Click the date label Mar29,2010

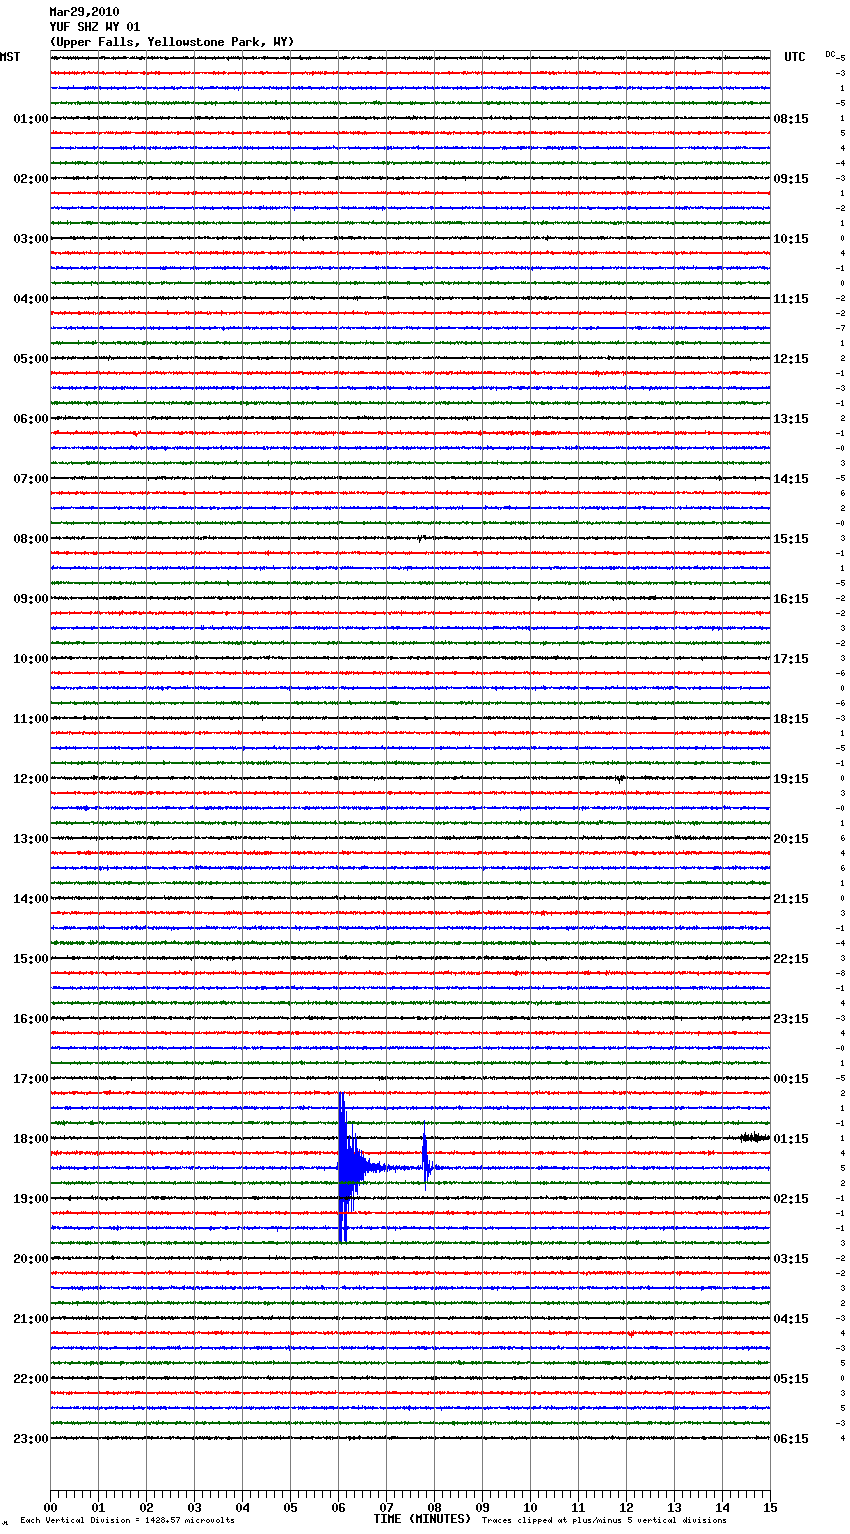[x=84, y=12]
